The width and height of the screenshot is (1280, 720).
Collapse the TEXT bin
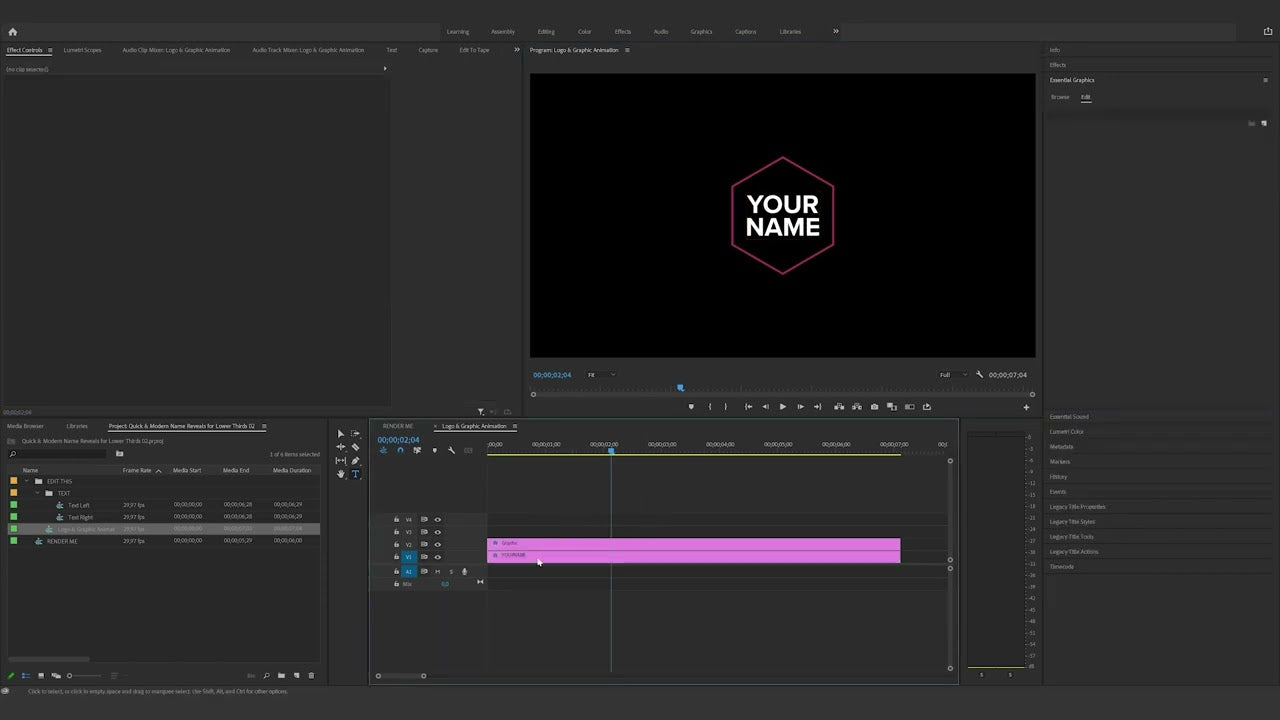click(x=38, y=493)
